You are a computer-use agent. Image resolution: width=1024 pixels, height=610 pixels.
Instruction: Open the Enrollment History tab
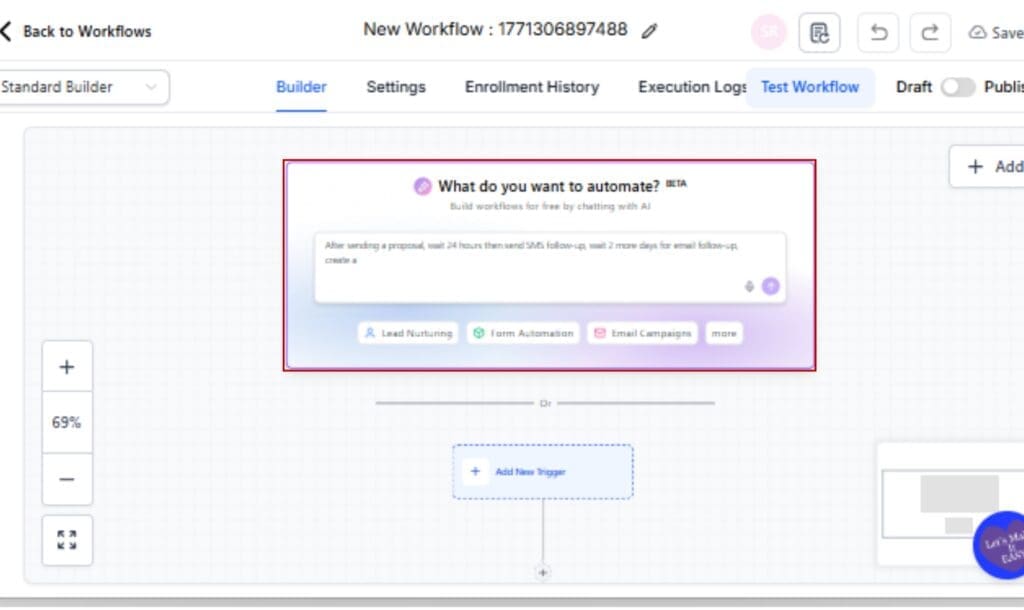click(x=532, y=87)
